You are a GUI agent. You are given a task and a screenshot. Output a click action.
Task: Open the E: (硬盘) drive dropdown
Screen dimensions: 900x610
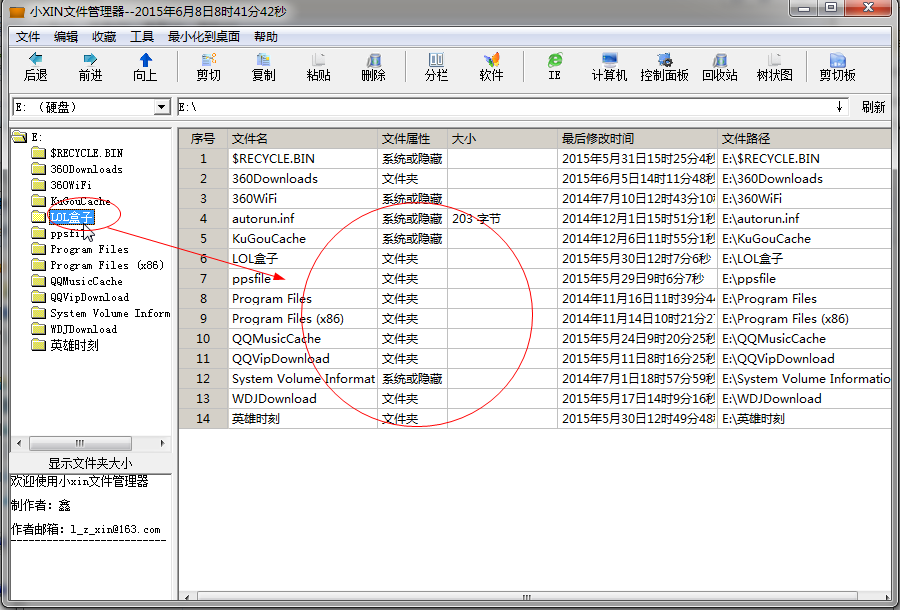point(162,107)
